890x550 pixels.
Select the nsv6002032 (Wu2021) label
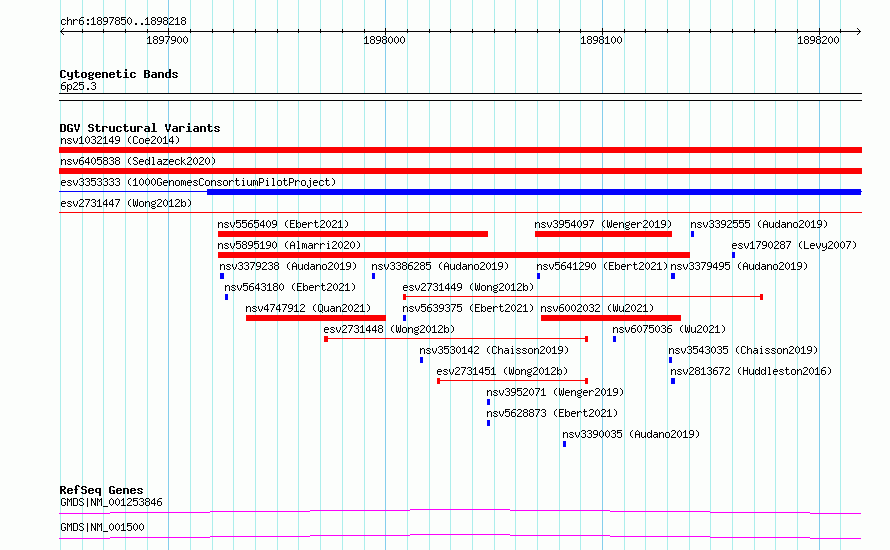597,308
